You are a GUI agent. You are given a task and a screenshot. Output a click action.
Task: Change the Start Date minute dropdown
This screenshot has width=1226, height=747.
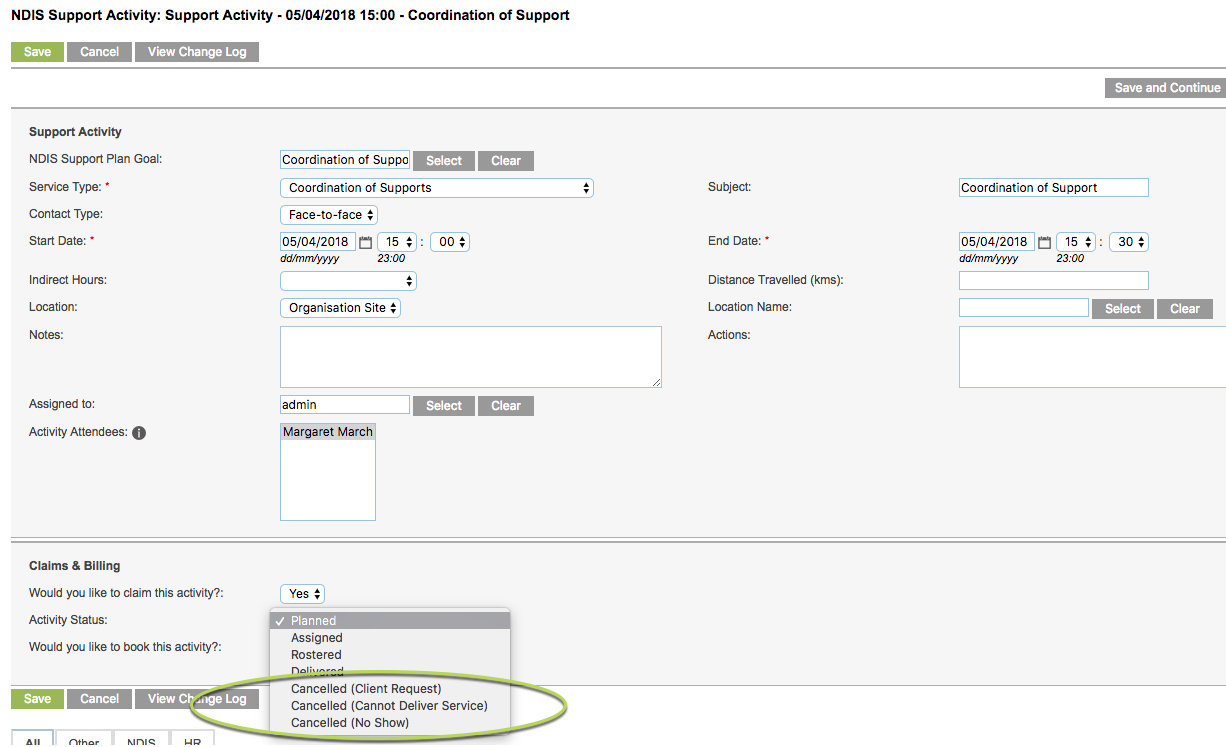450,242
